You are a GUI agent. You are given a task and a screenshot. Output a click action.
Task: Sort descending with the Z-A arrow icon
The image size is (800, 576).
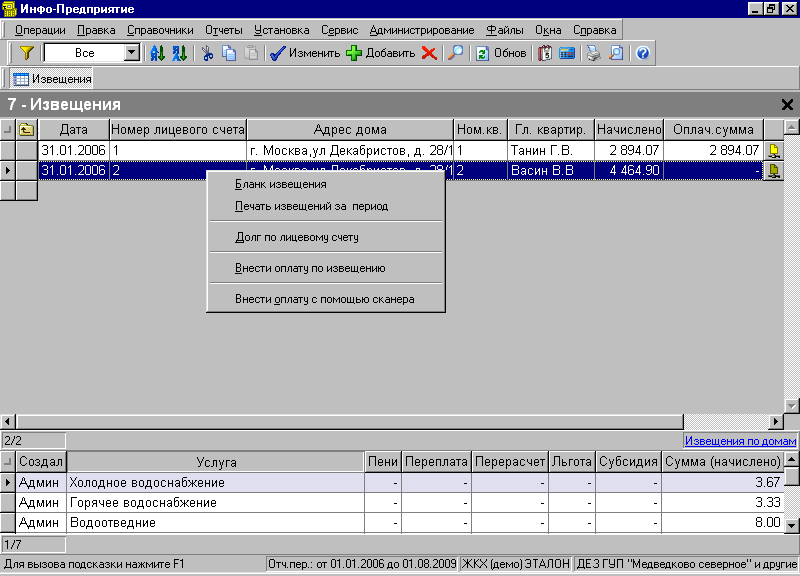tap(179, 53)
